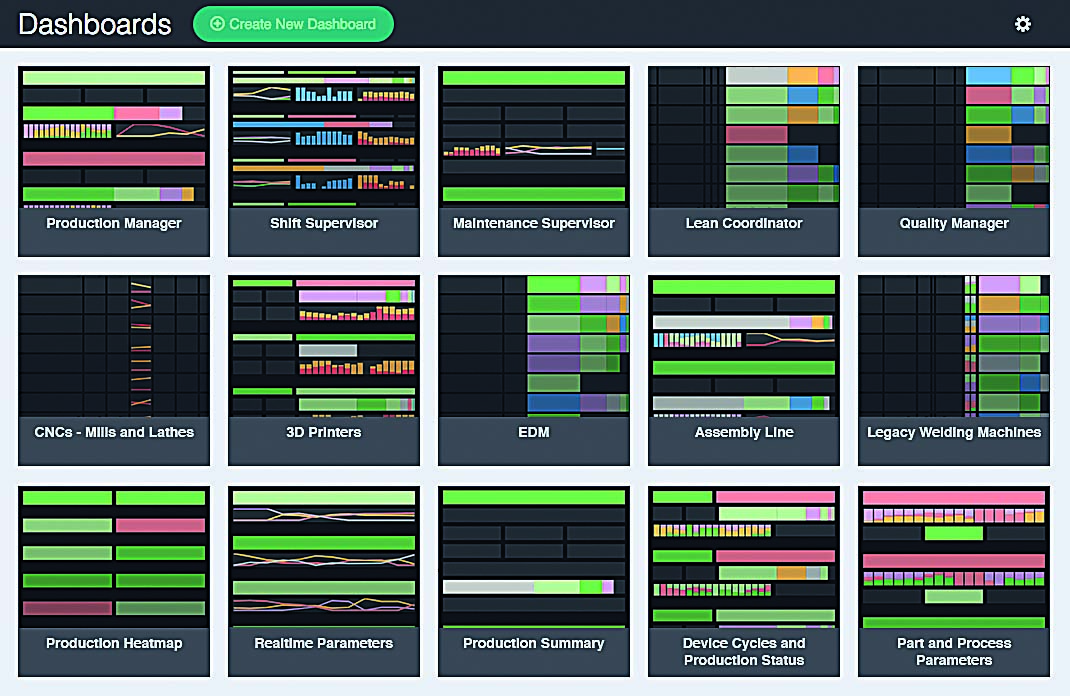Click the Production Manager title label
Image resolution: width=1070 pixels, height=696 pixels.
tap(114, 223)
